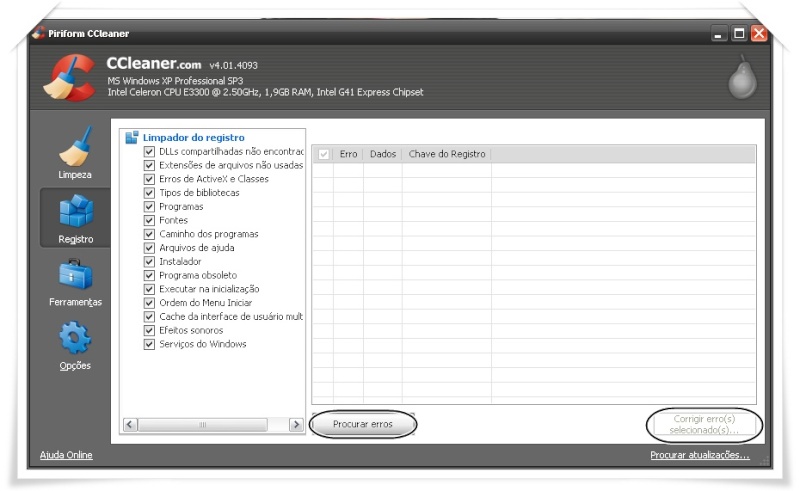Click the title bar CCleaner icon
This screenshot has height=491, width=800.
point(38,33)
